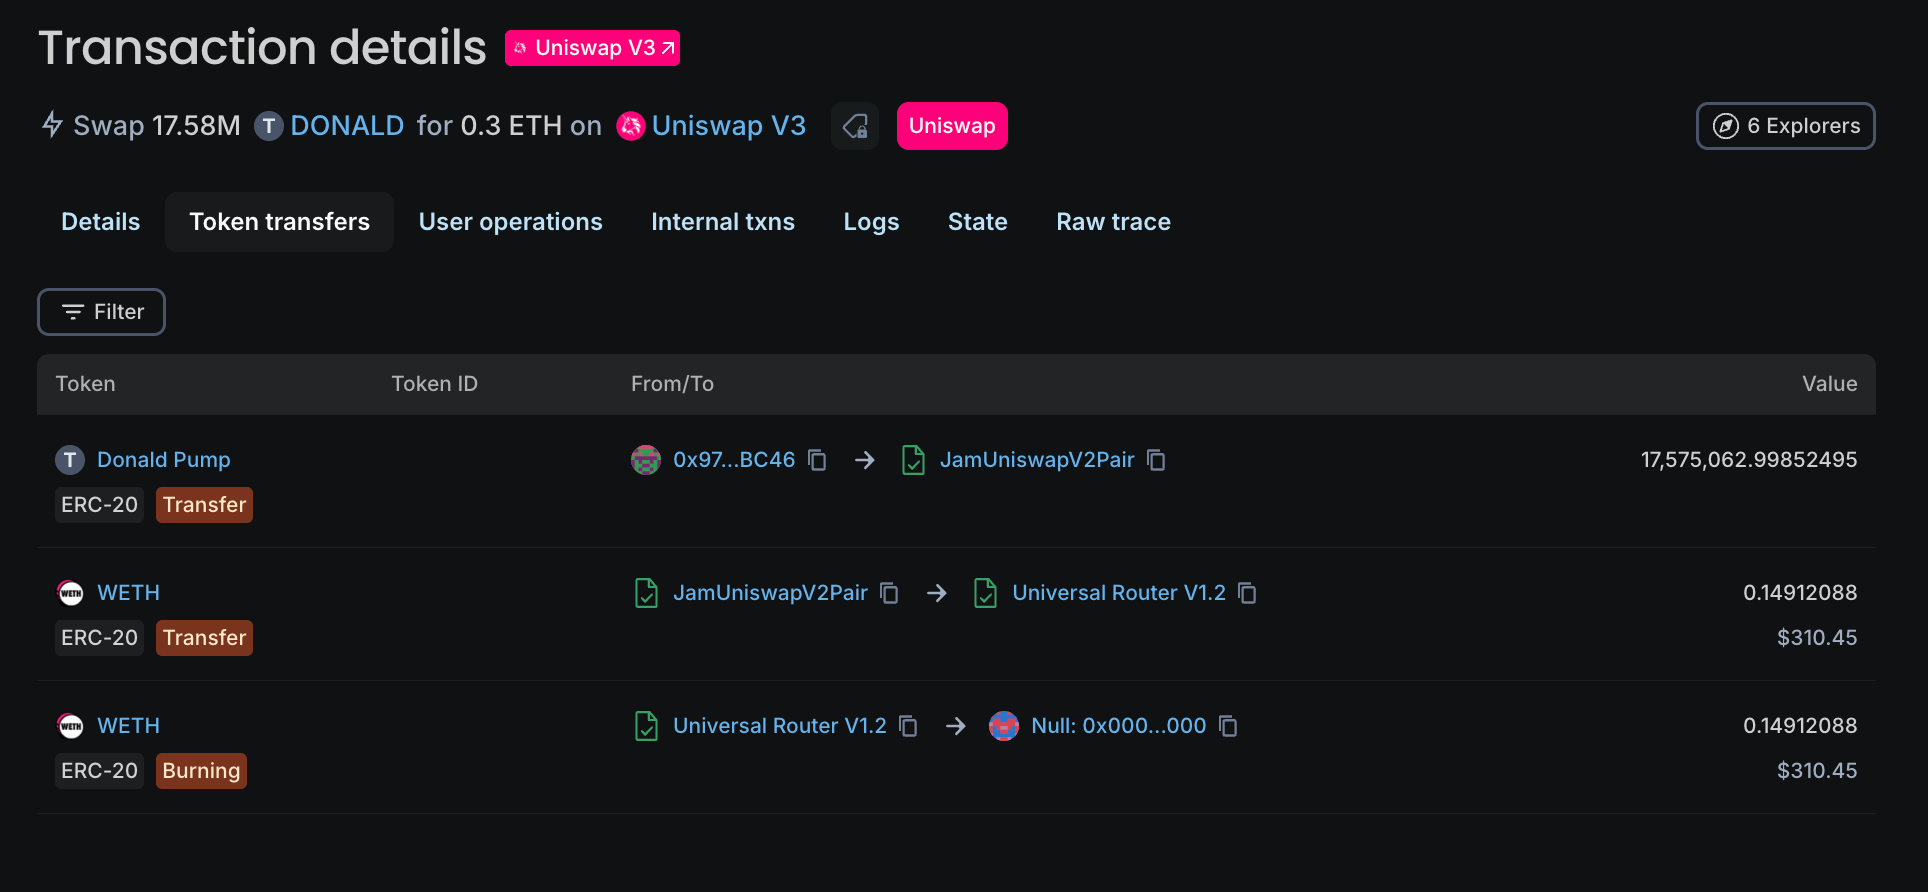Open JamUniswapV2Pair sender link in WETH row
The image size is (1928, 892).
[770, 593]
